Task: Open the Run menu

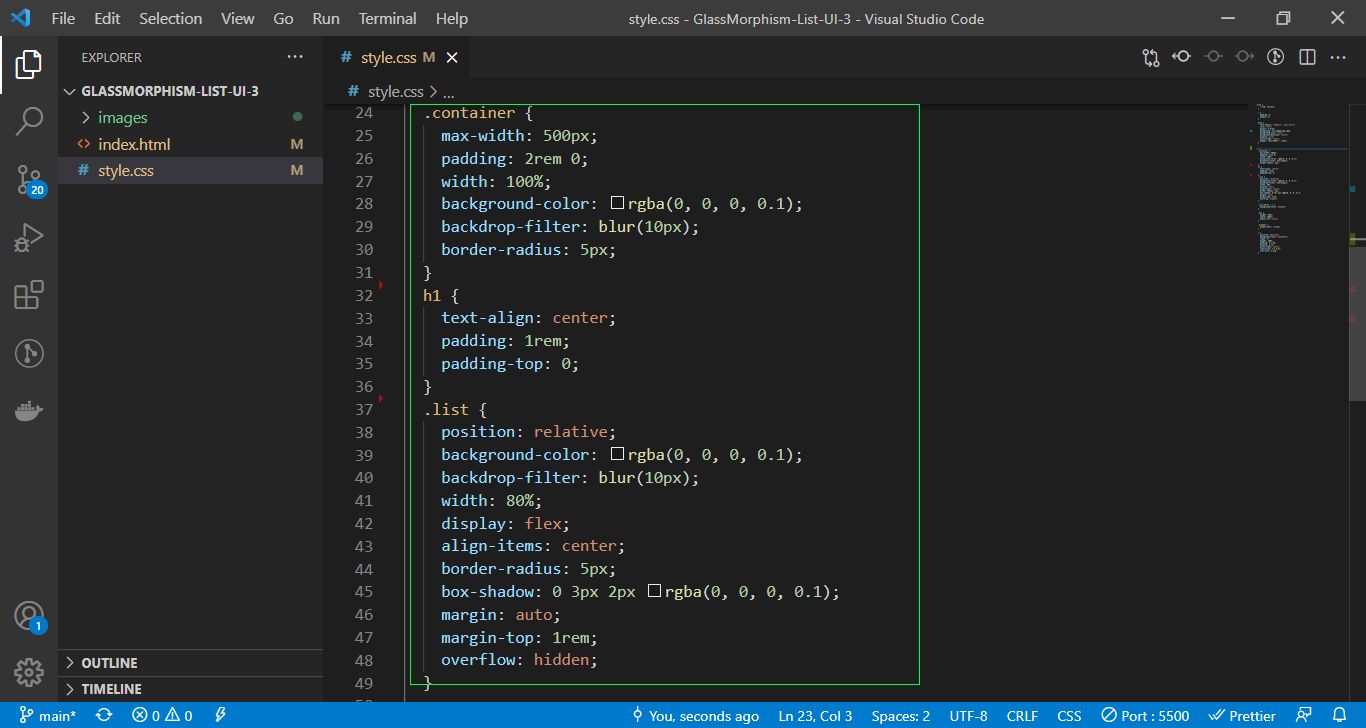Action: coord(326,18)
